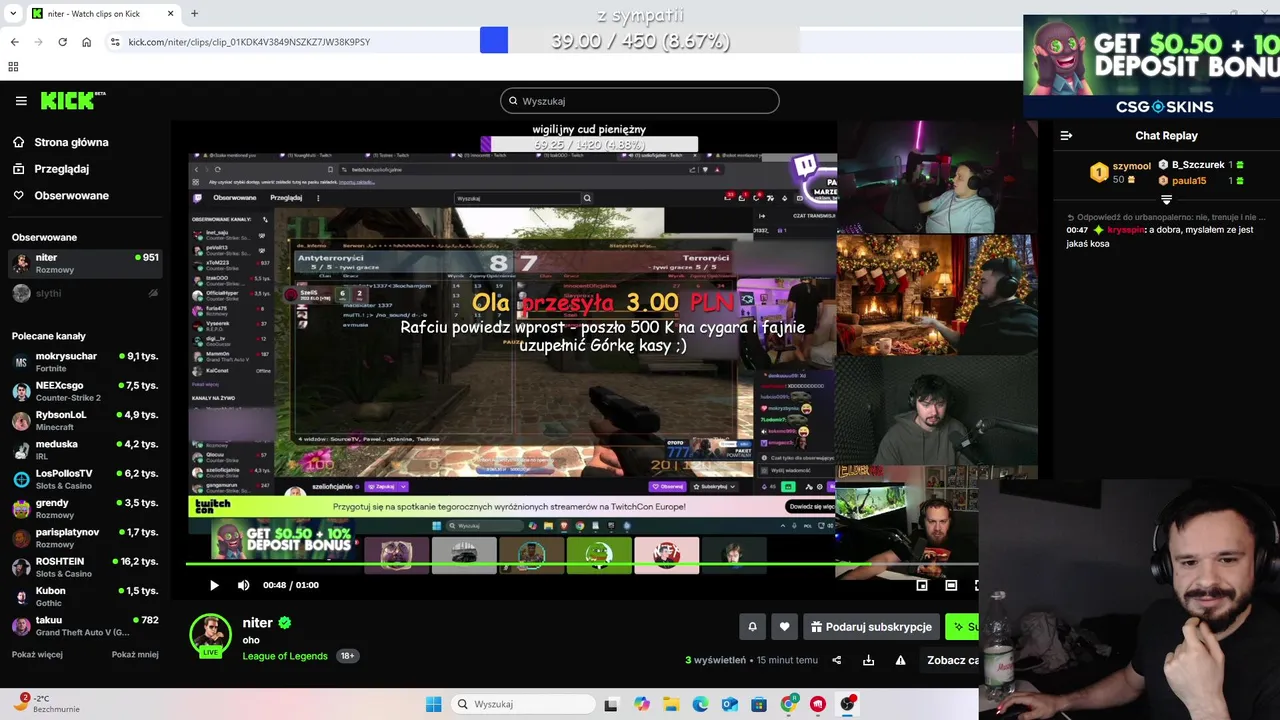Screen dimensions: 1280x720
Task: Reload the browser page
Action: click(x=62, y=42)
